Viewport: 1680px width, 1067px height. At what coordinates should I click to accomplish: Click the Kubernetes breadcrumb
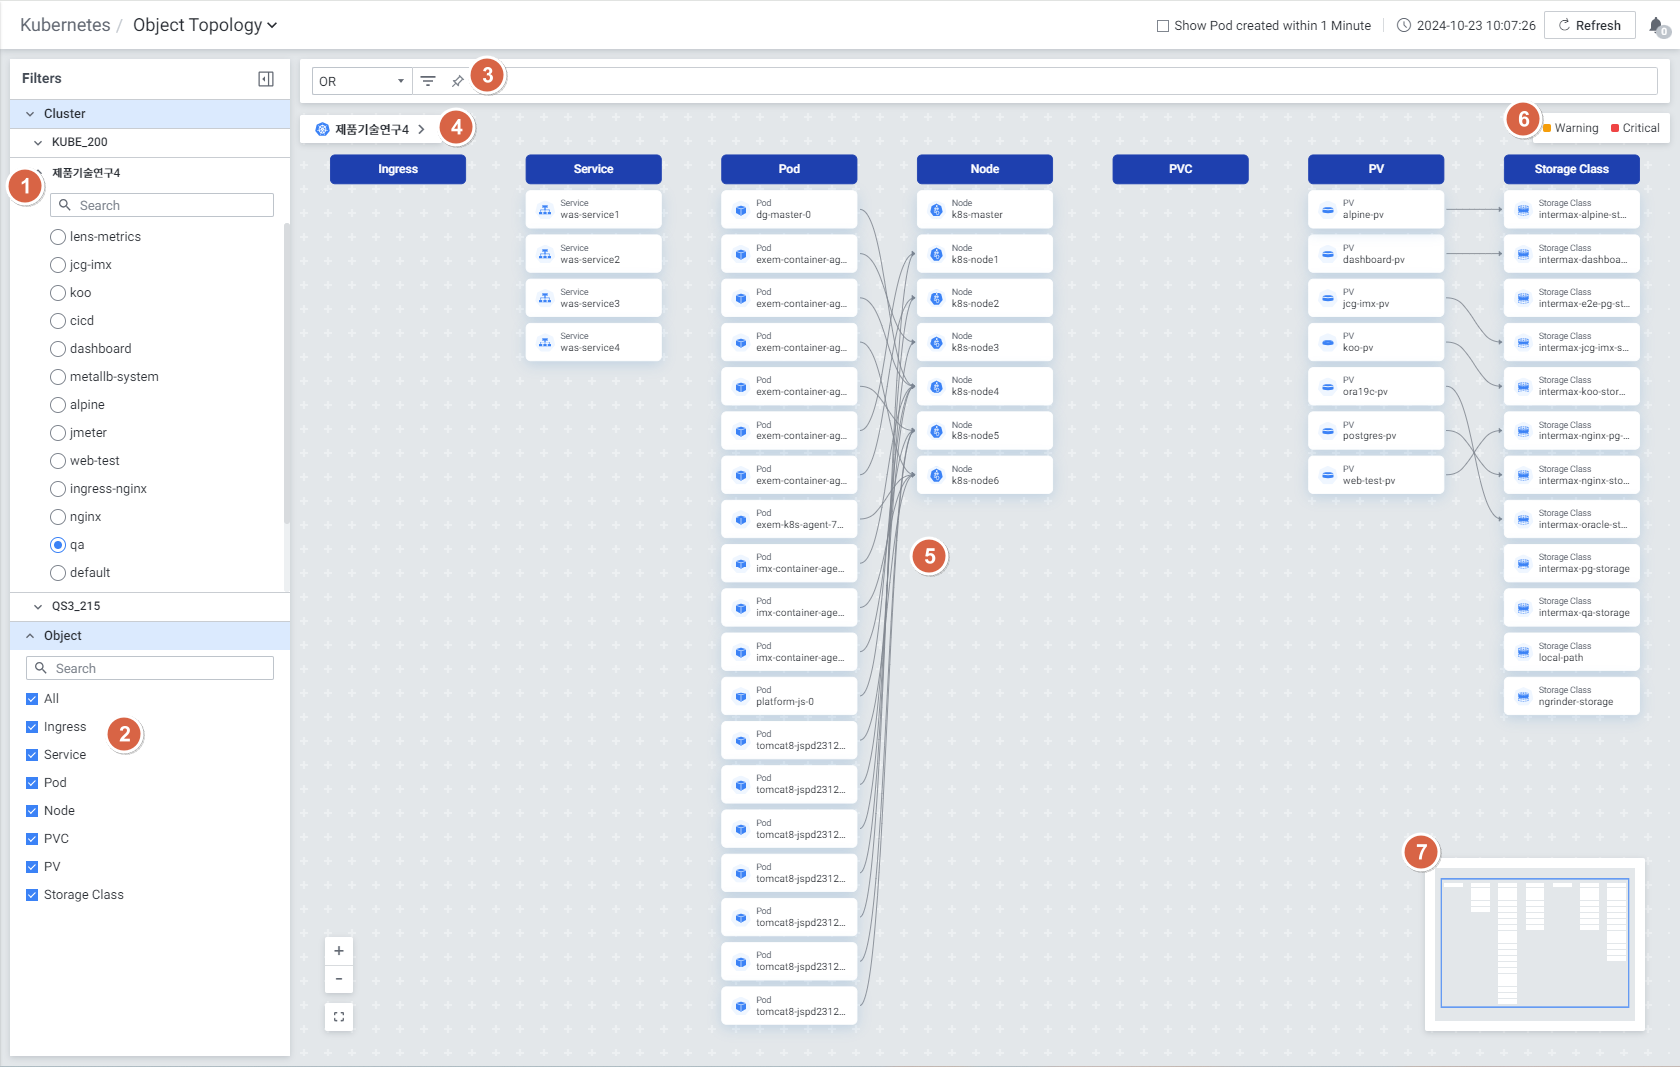coord(65,25)
